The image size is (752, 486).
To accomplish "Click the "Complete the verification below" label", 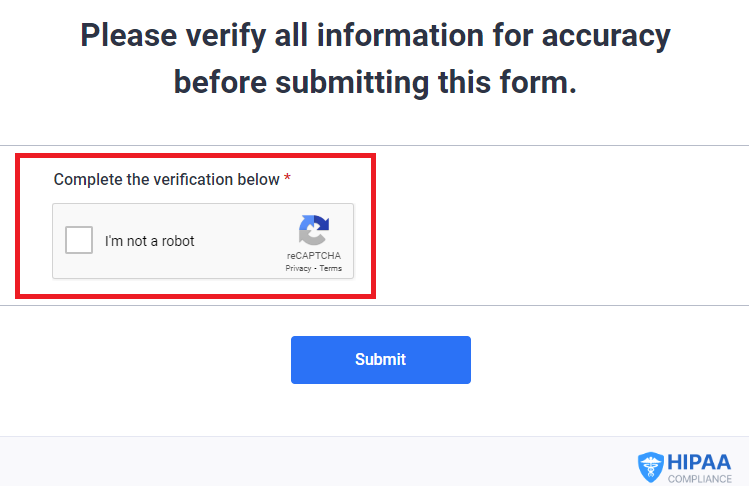I will pos(166,179).
